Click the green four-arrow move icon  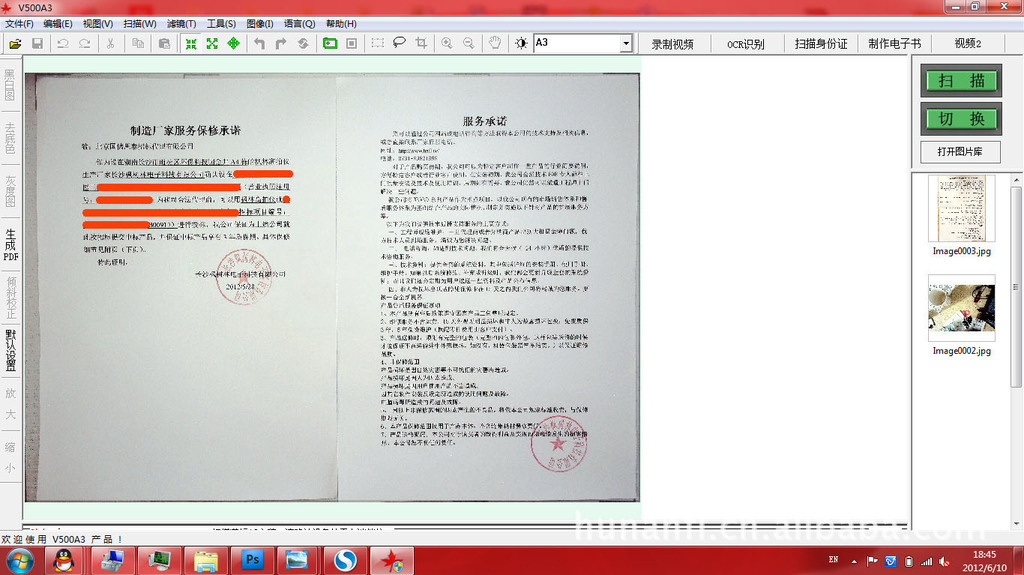tap(233, 44)
